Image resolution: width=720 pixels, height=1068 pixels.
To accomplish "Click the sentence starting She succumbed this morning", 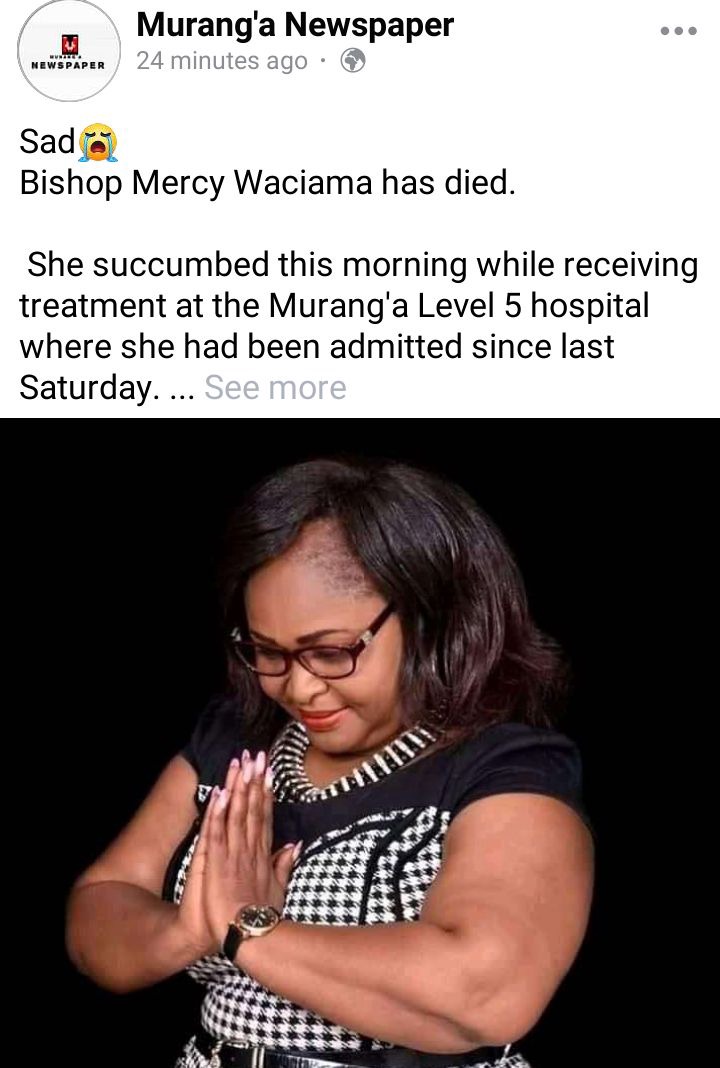I will click(359, 326).
